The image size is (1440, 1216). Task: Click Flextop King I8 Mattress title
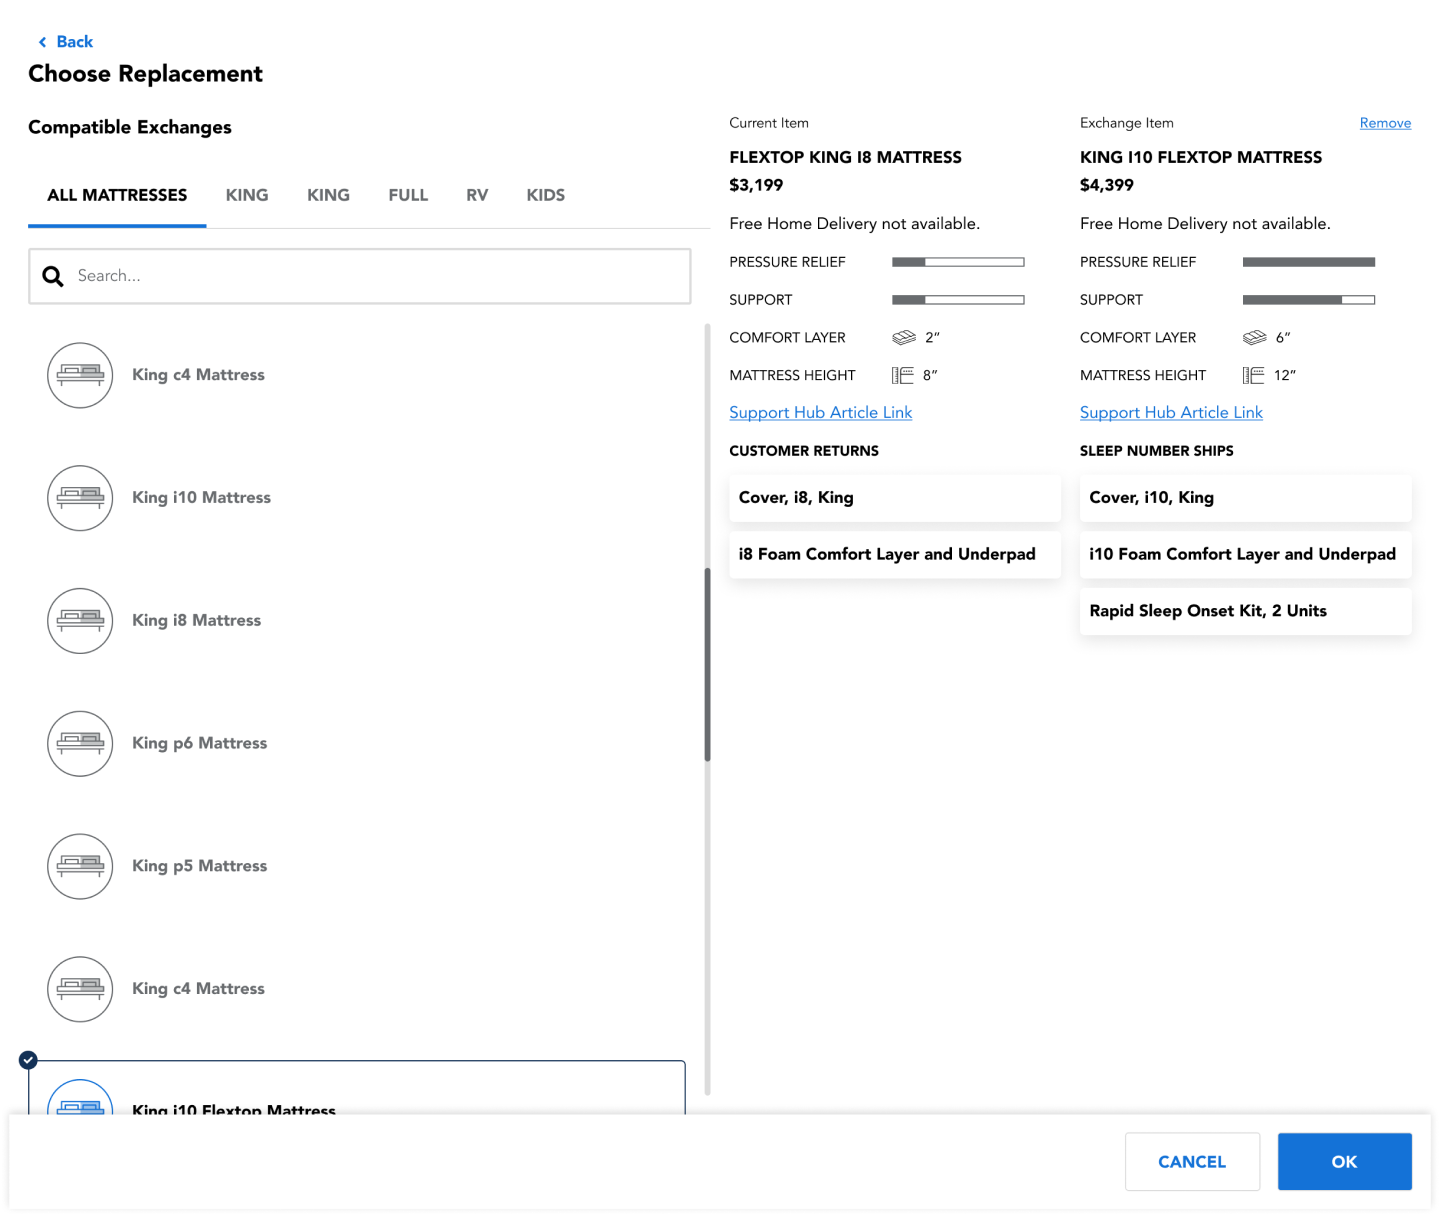click(845, 157)
